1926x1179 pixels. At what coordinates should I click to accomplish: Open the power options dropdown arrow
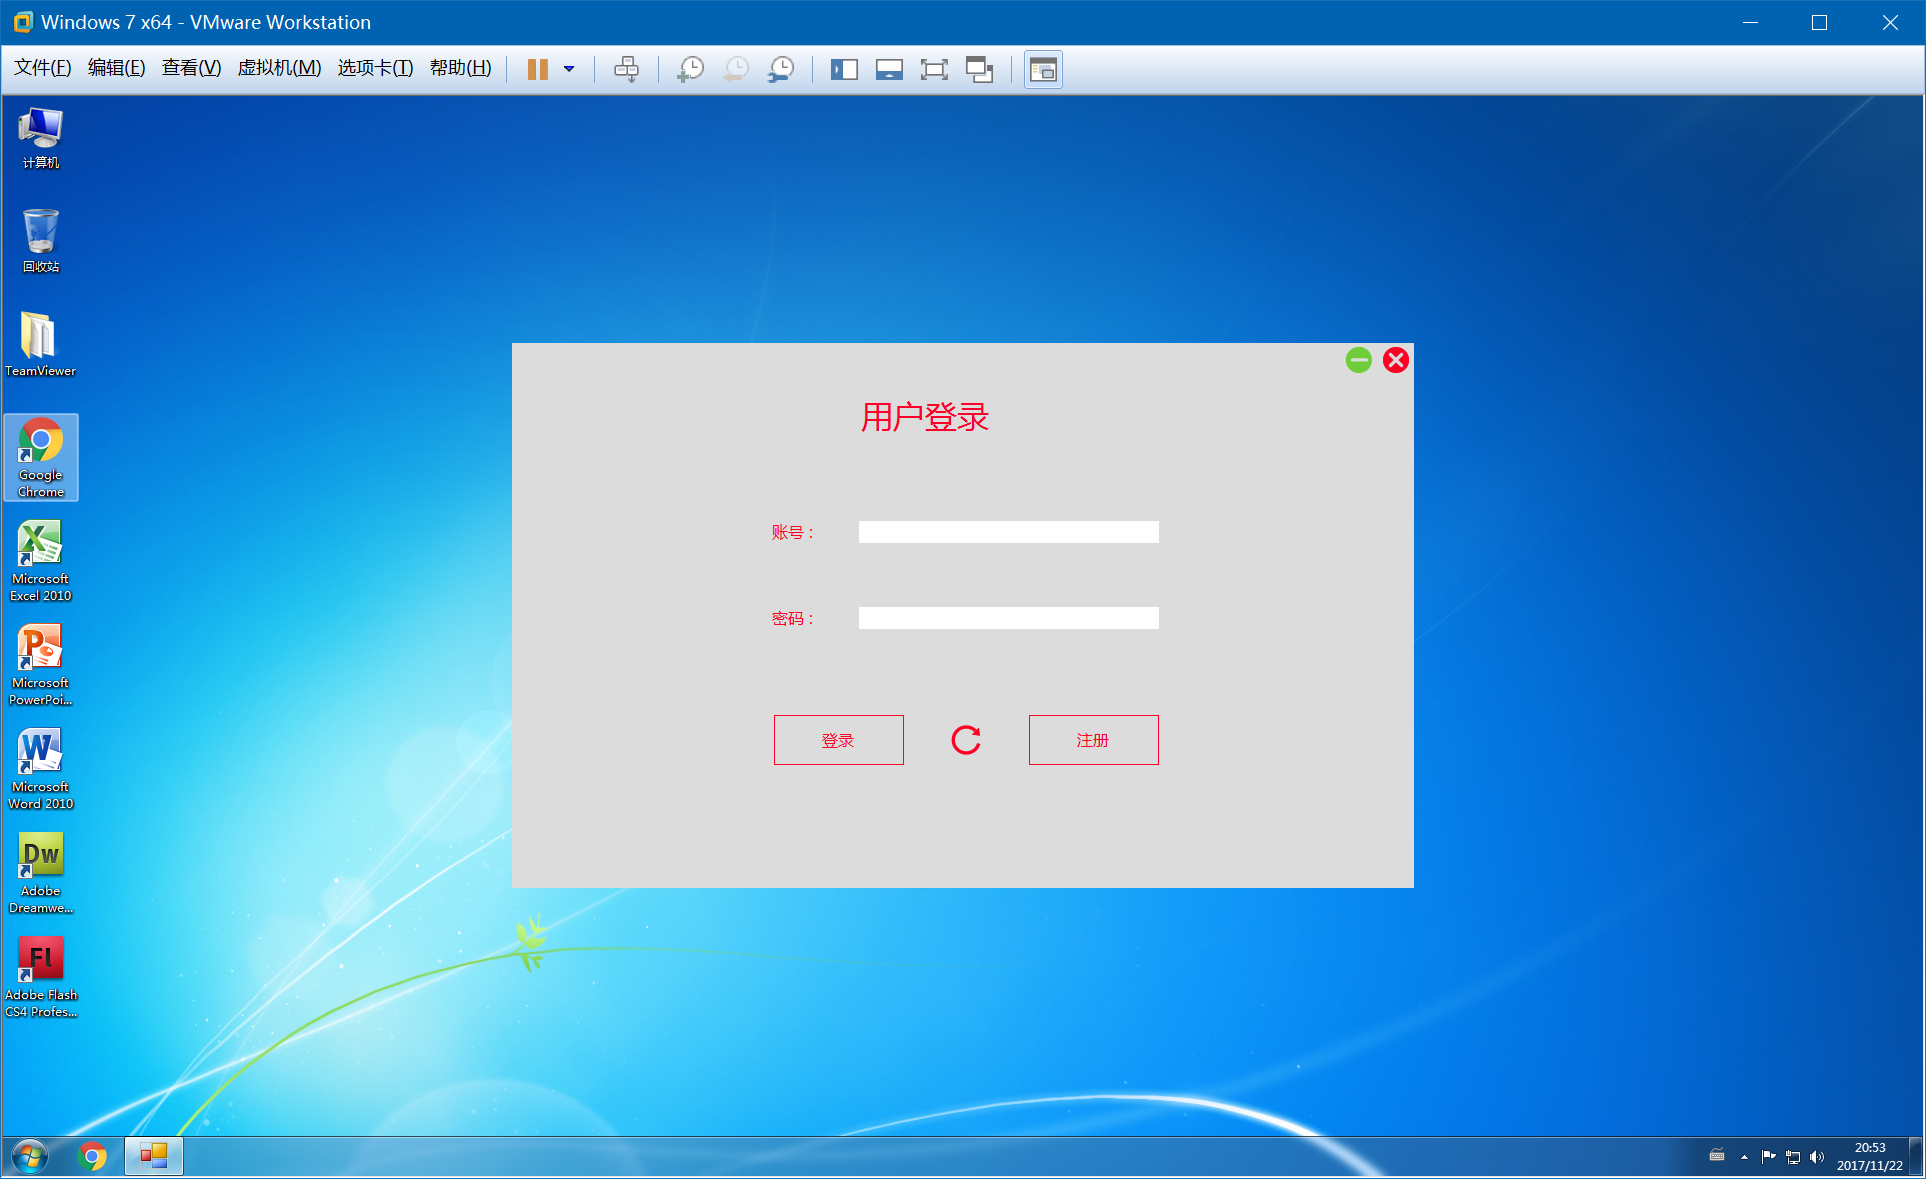(x=569, y=69)
